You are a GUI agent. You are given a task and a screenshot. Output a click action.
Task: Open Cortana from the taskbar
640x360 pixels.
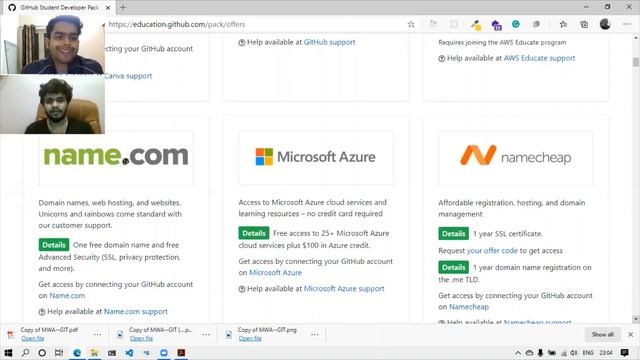(x=42, y=353)
